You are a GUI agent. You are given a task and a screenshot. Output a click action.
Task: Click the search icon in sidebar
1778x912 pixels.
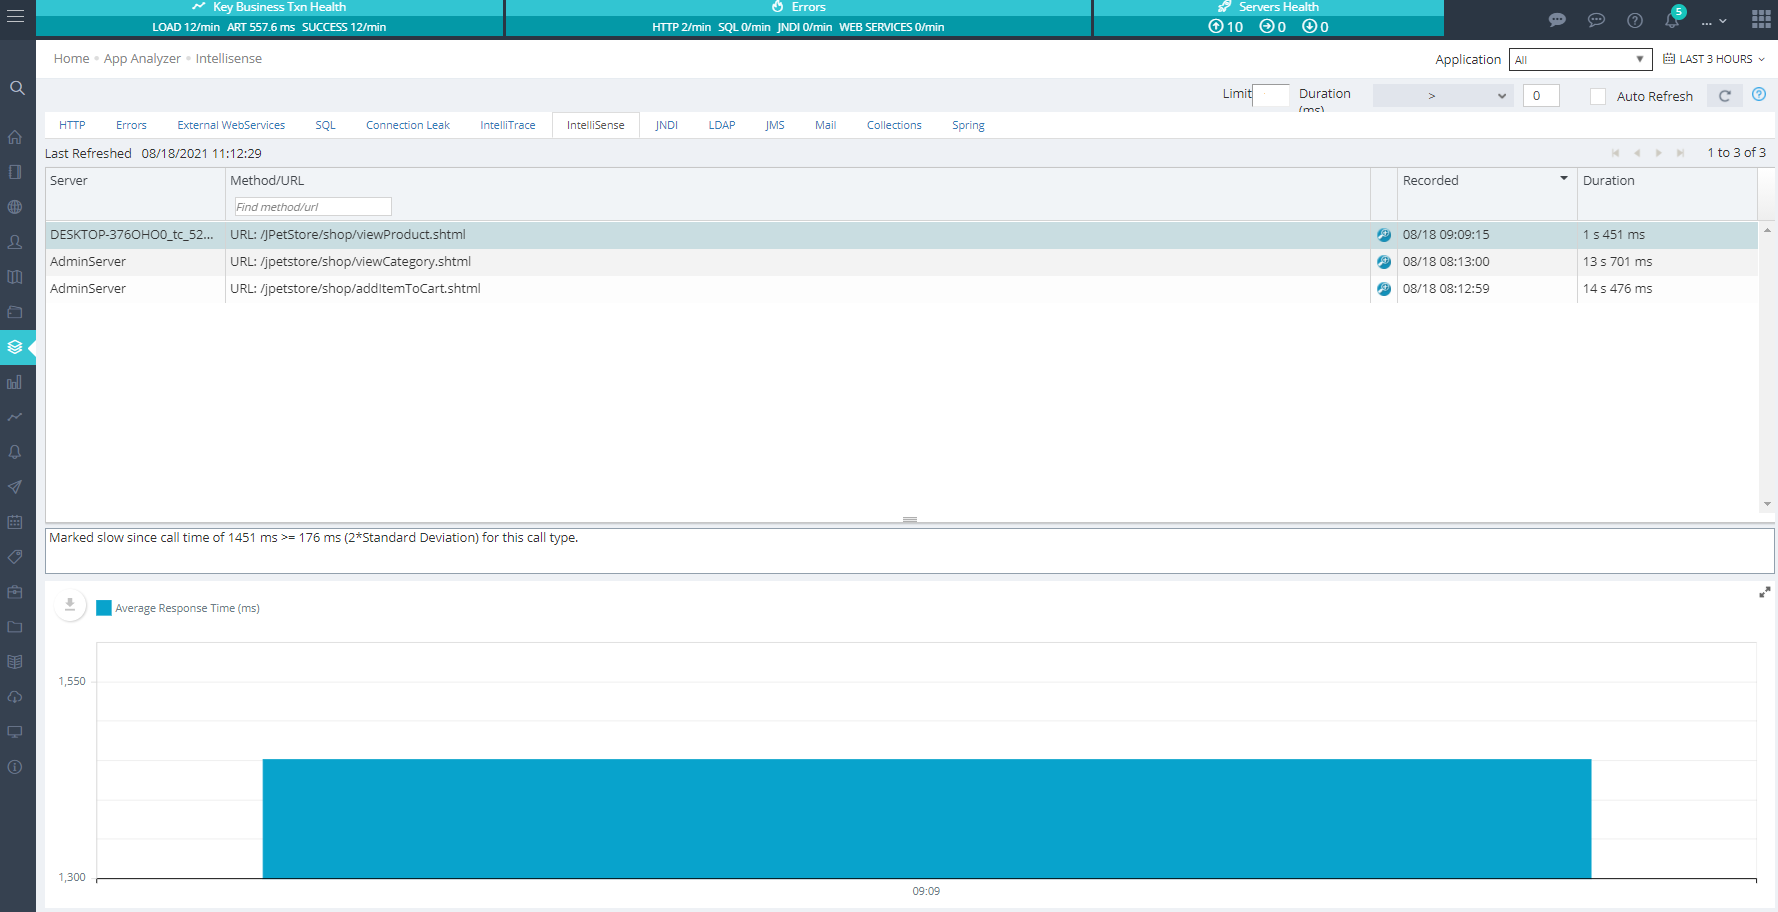[17, 88]
